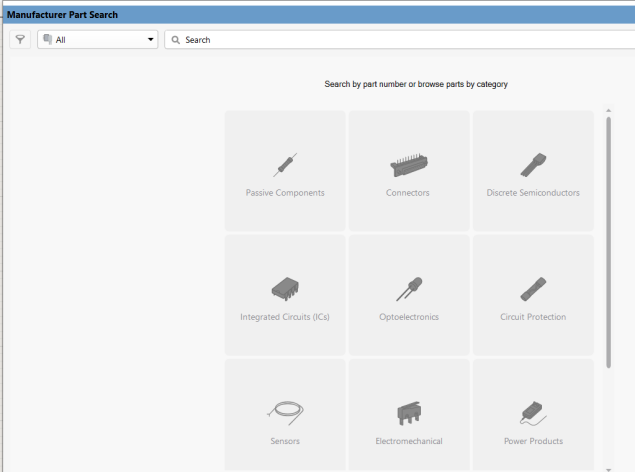635x472 pixels.
Task: Click the Manufacturer Part Search title bar
Action: pos(300,14)
